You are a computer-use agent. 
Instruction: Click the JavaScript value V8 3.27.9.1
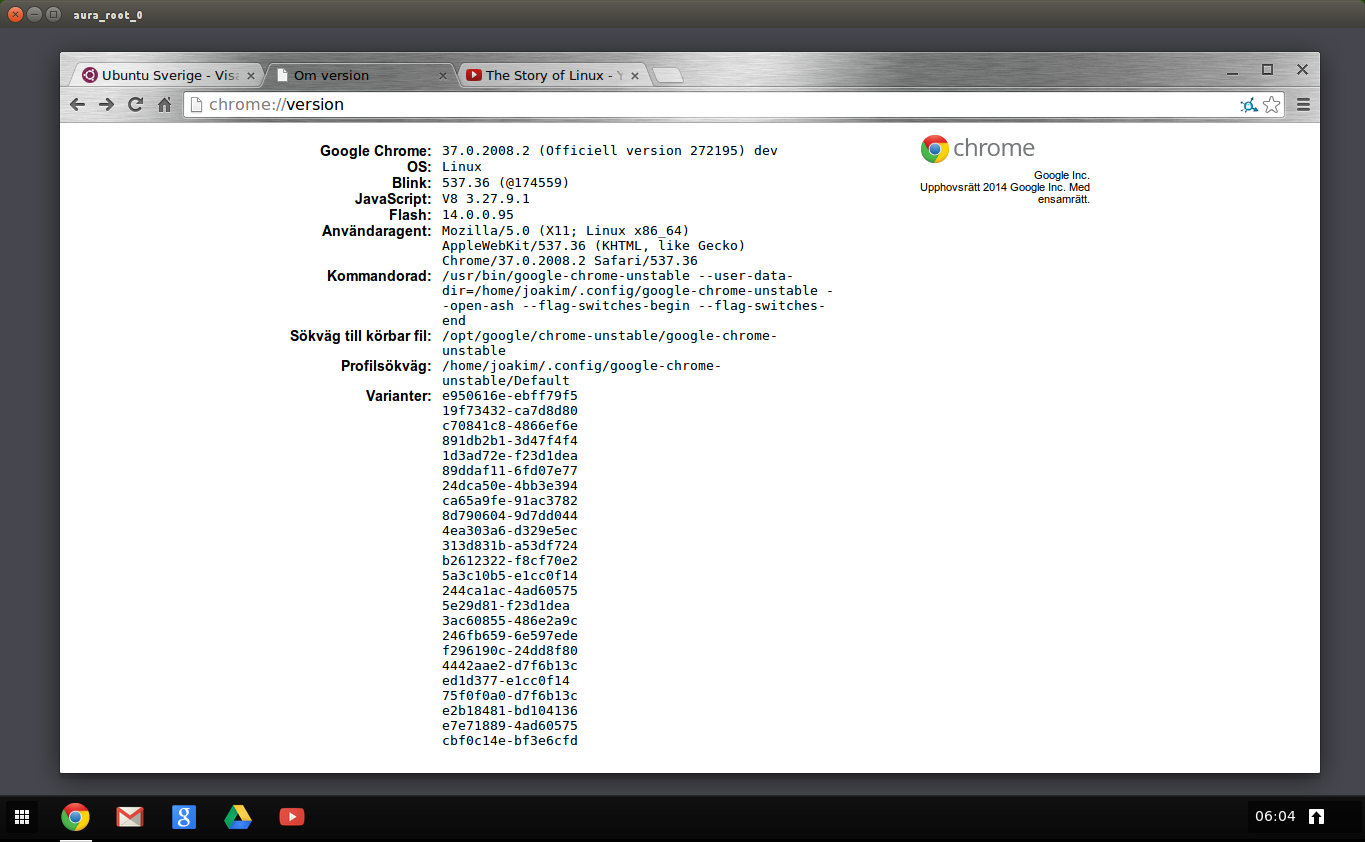coord(486,199)
